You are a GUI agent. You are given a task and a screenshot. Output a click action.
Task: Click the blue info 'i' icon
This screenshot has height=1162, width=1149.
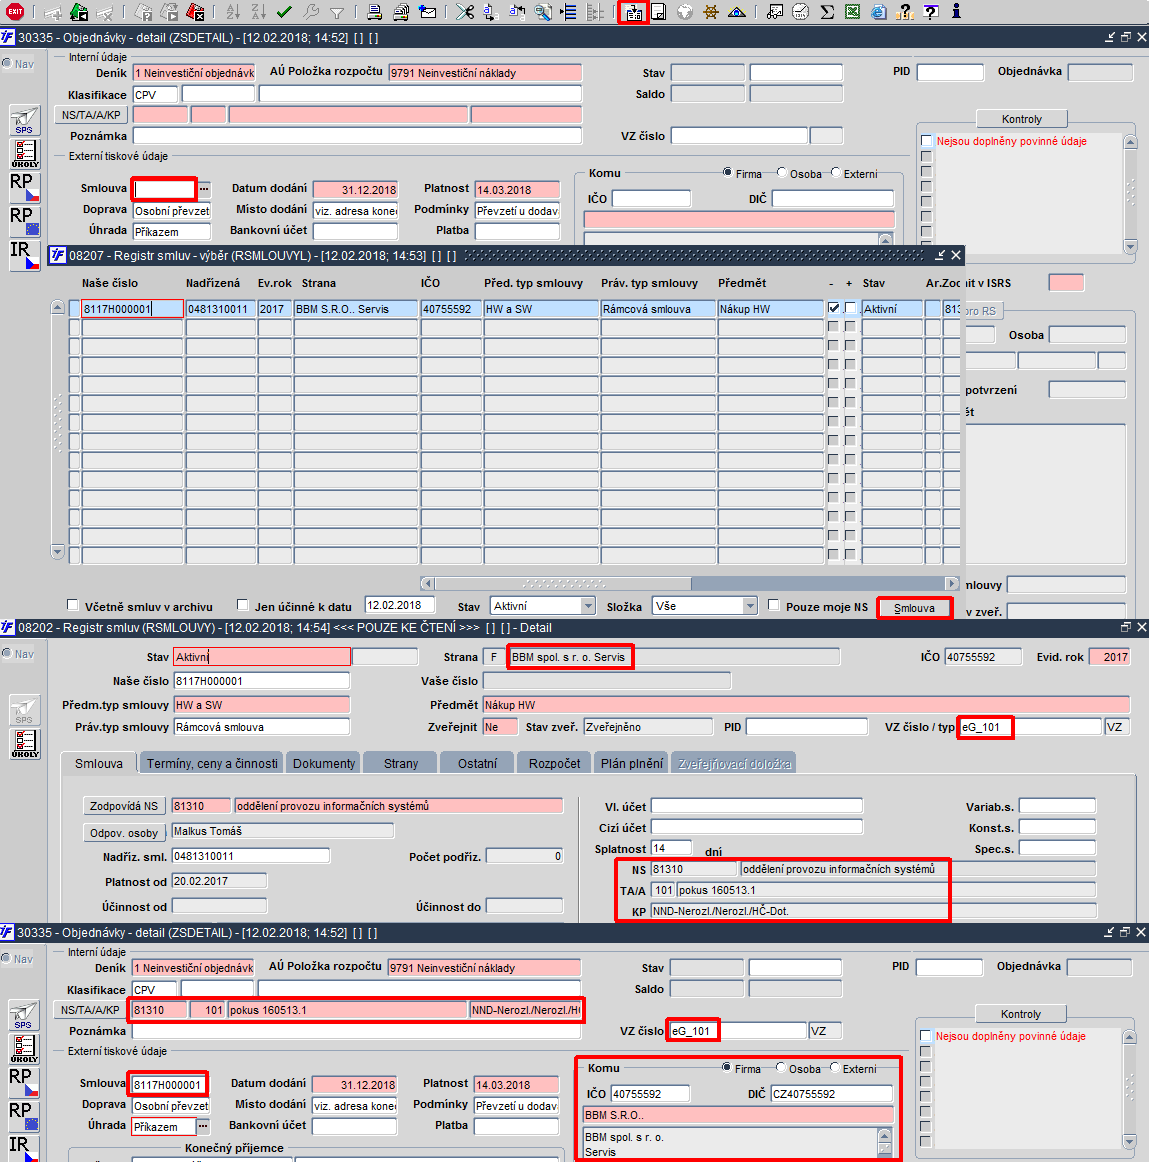pyautogui.click(x=956, y=11)
